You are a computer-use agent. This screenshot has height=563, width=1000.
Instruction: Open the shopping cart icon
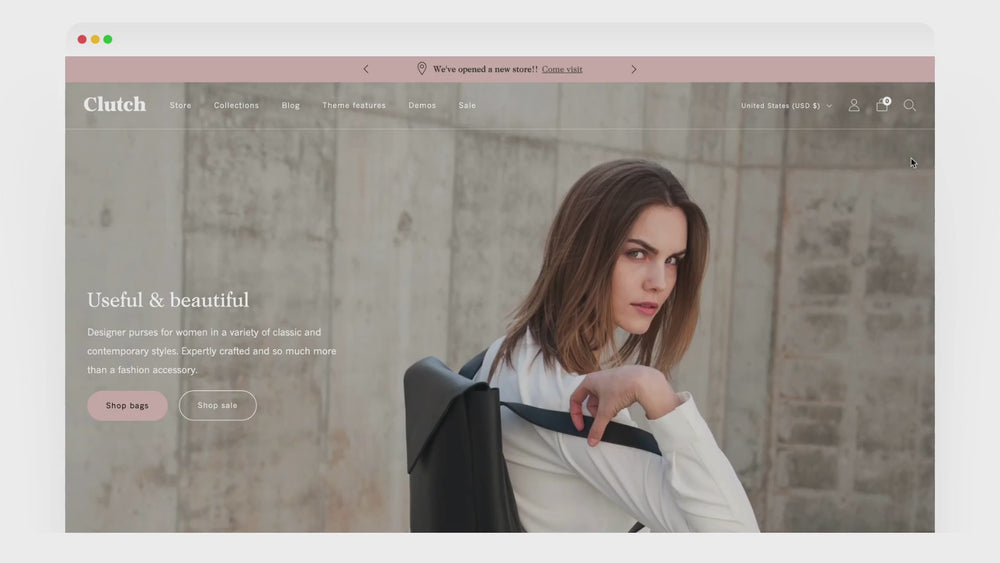pos(882,105)
